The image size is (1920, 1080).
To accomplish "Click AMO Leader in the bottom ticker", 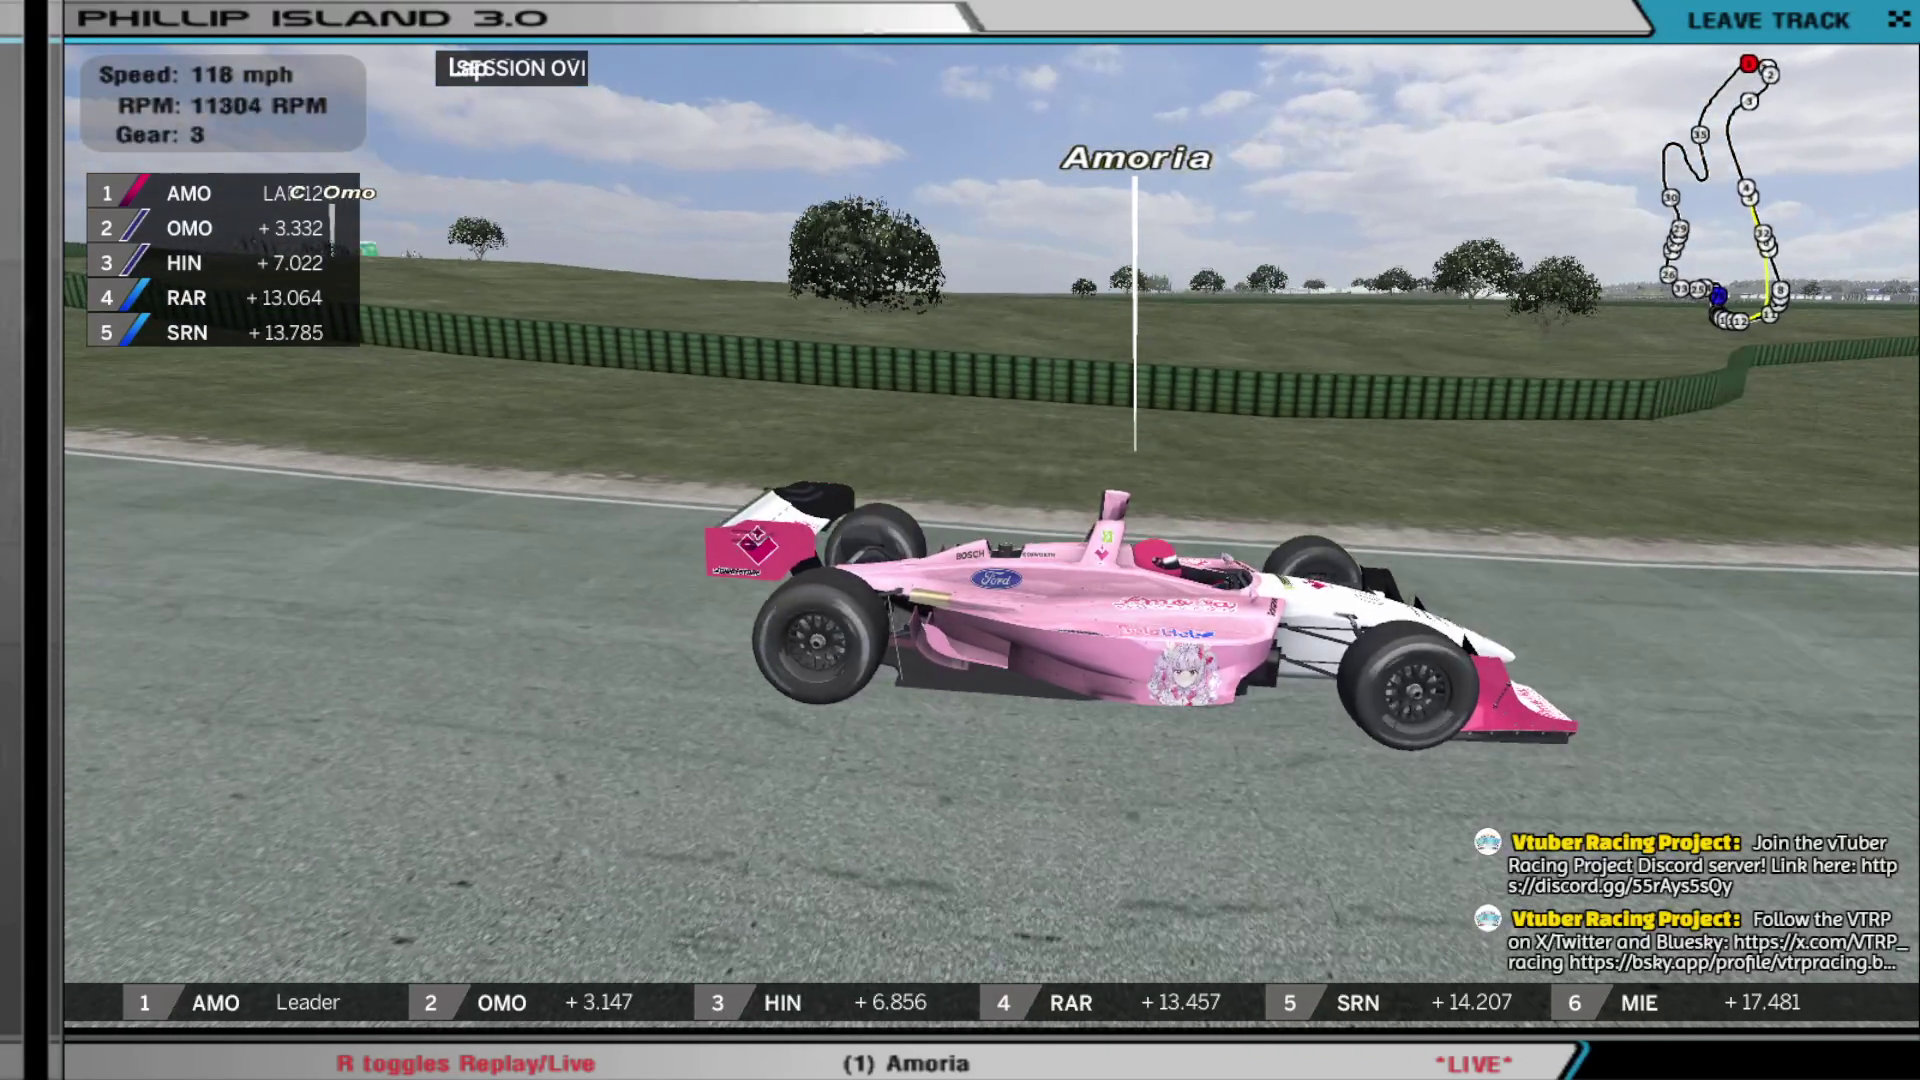I will [265, 1003].
